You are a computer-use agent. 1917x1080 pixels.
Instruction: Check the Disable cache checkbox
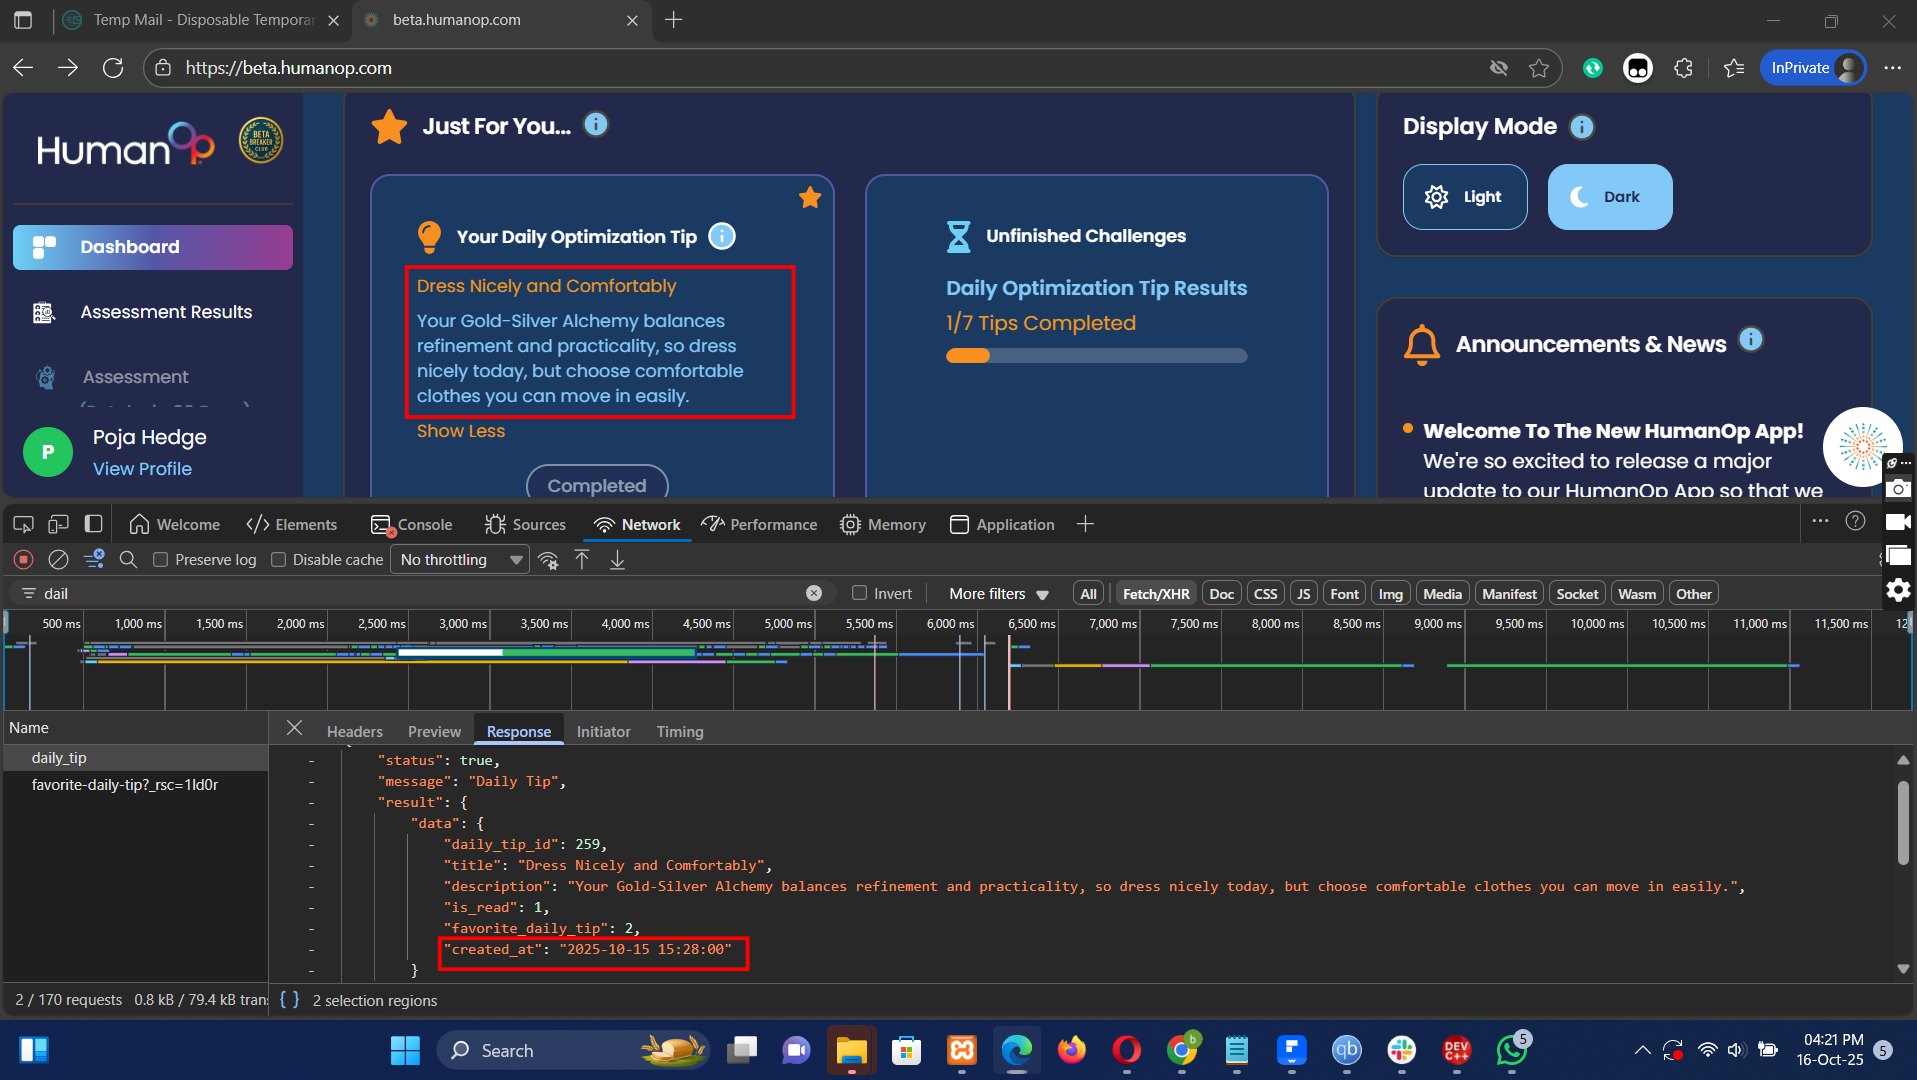279,560
